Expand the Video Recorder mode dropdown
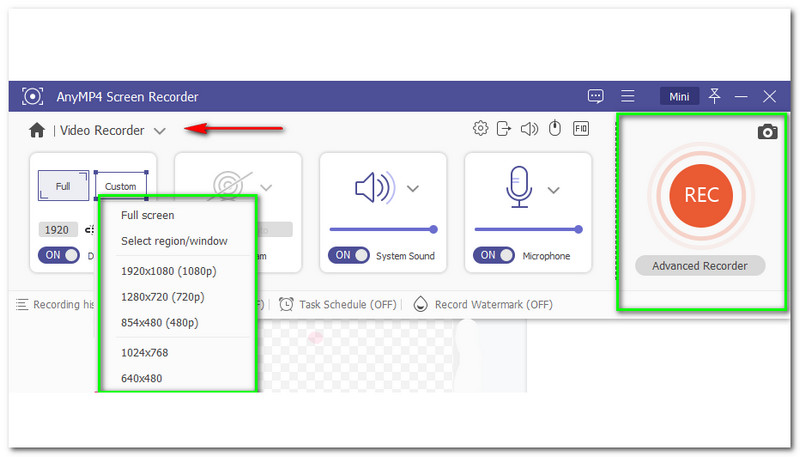Image resolution: width=800 pixels, height=457 pixels. point(160,131)
